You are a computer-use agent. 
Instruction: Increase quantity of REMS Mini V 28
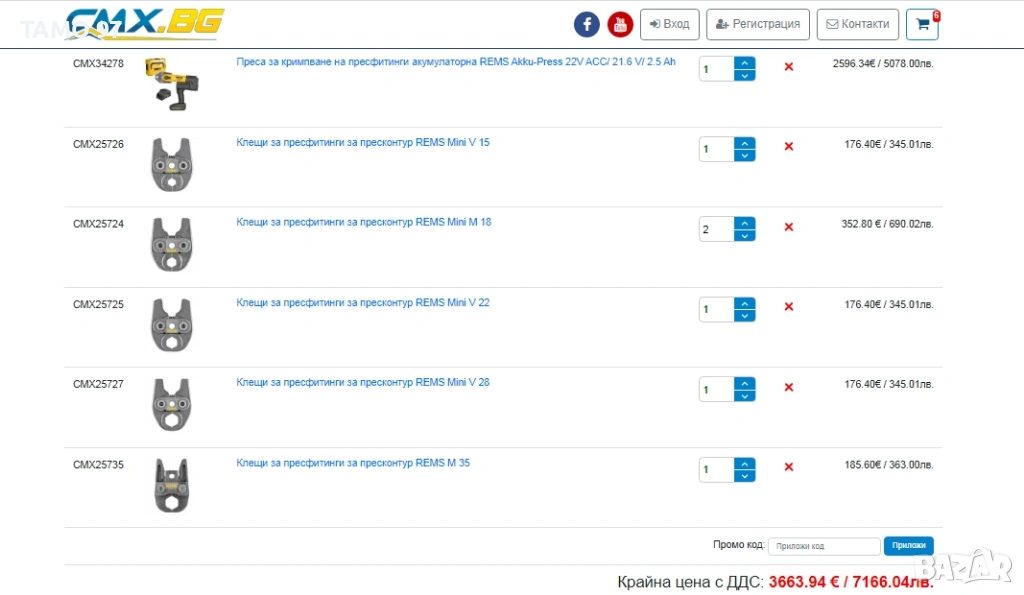point(745,383)
